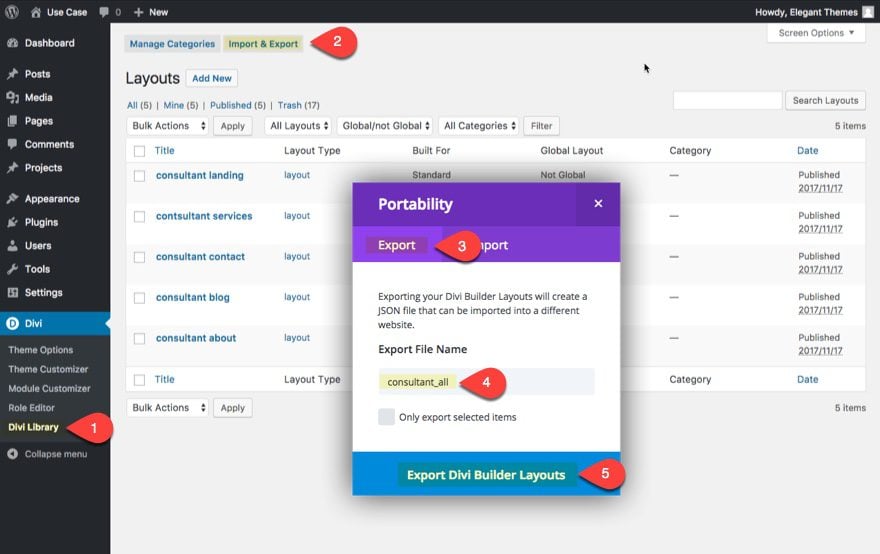Click the Divi circular D icon
Screen dimensions: 880x554
coord(12,323)
